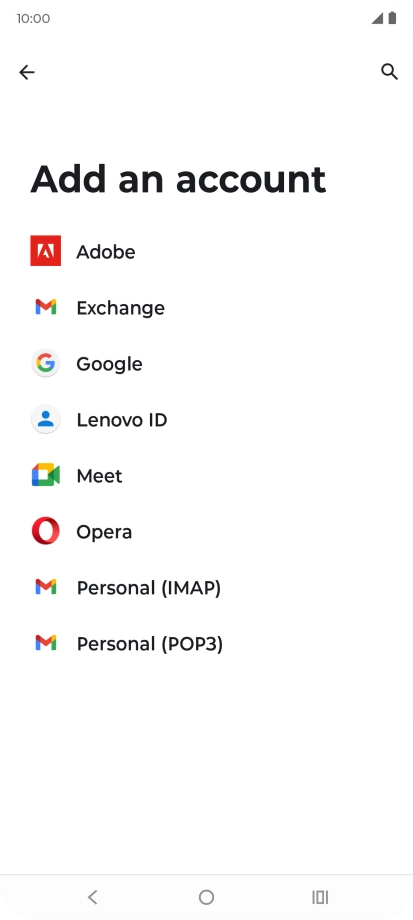413x920 pixels.
Task: Choose Exchange account option
Action: tap(206, 307)
